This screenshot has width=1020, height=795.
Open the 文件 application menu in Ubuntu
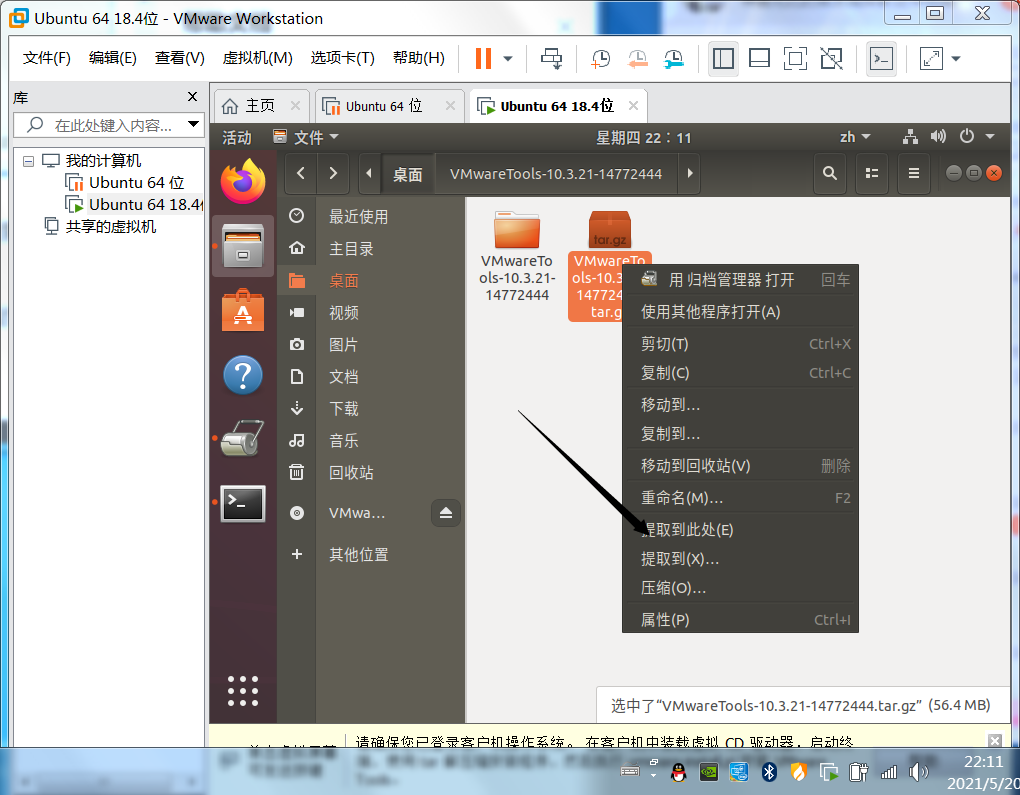tap(306, 137)
